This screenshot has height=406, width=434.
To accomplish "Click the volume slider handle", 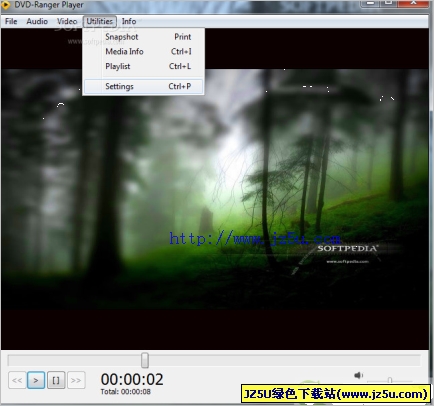I will pyautogui.click(x=390, y=380).
